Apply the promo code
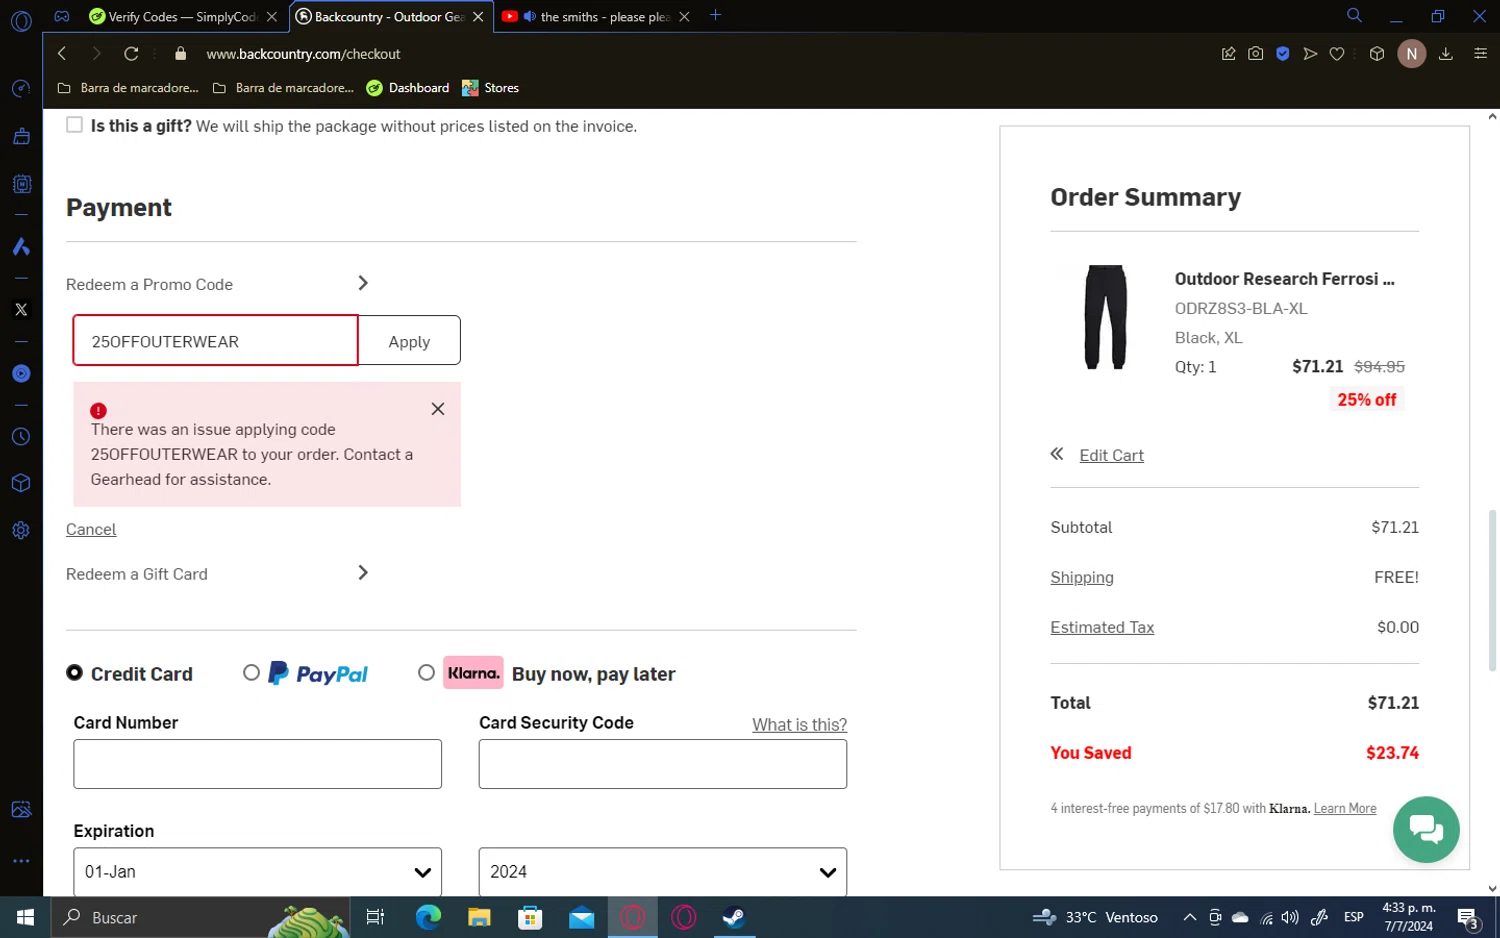This screenshot has height=938, width=1500. tap(409, 341)
